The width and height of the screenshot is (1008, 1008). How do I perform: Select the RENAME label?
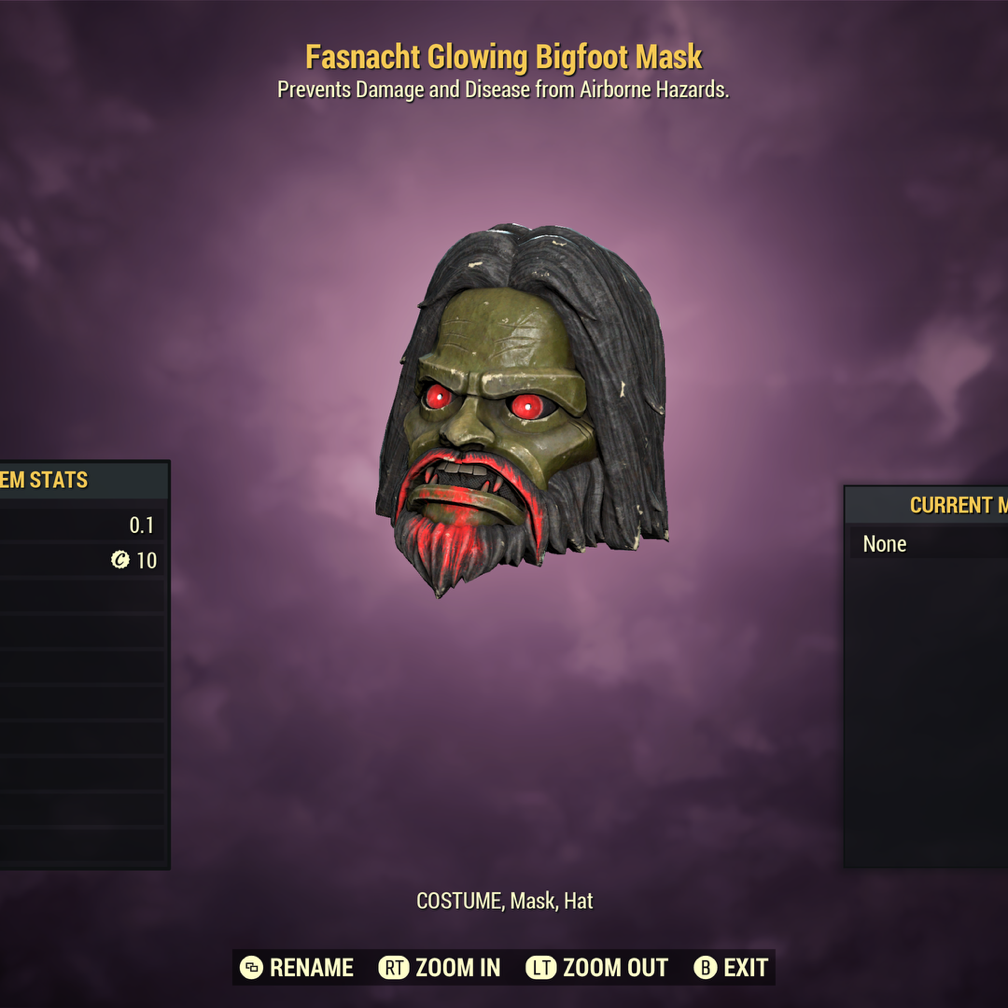[311, 968]
